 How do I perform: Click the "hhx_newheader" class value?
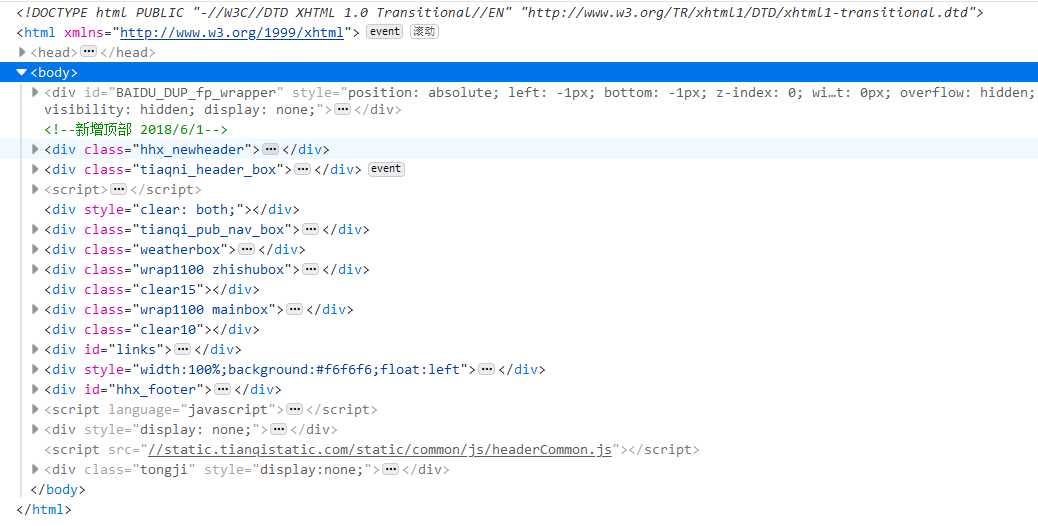(191, 149)
